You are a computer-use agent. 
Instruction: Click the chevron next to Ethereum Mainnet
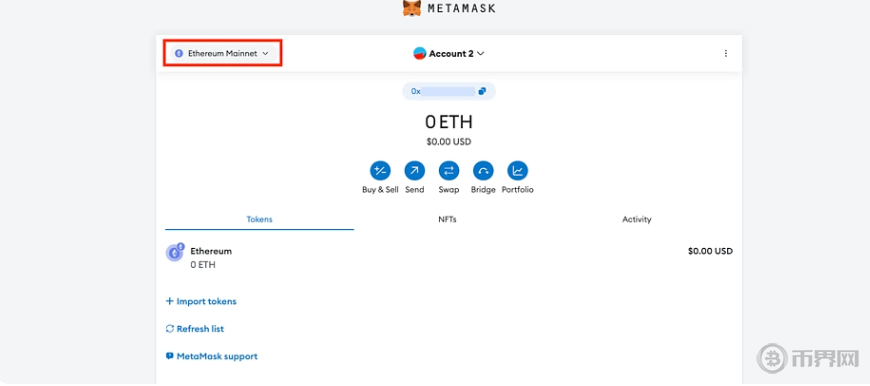(265, 54)
